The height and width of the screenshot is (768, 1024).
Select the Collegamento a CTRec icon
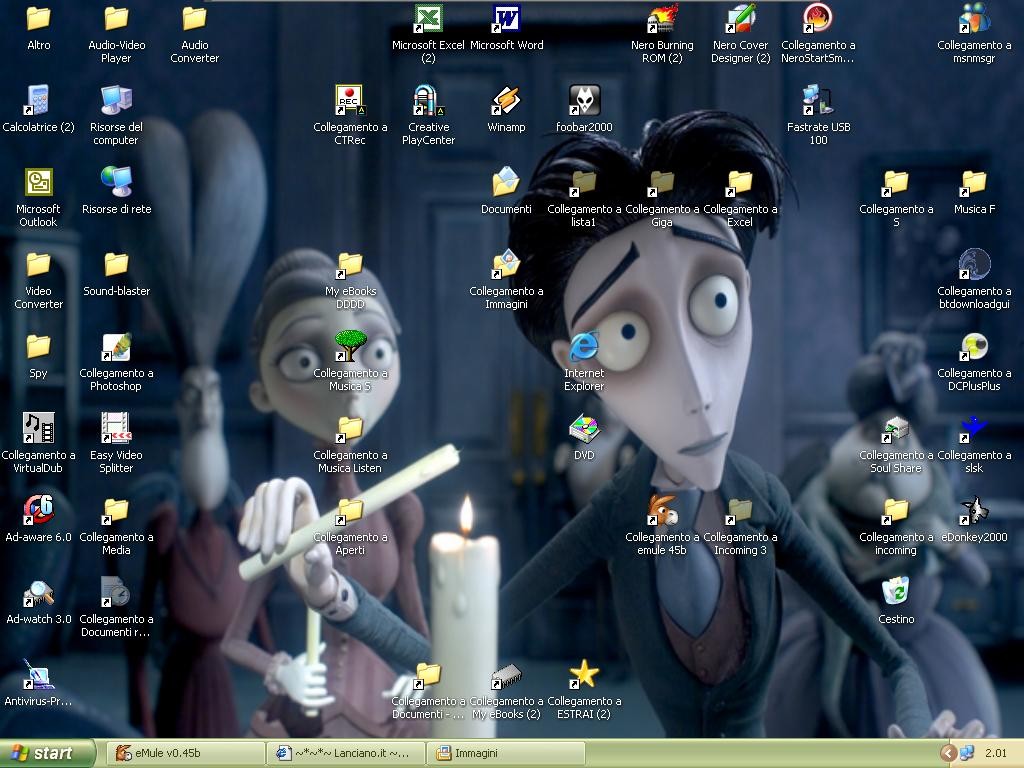coord(350,101)
